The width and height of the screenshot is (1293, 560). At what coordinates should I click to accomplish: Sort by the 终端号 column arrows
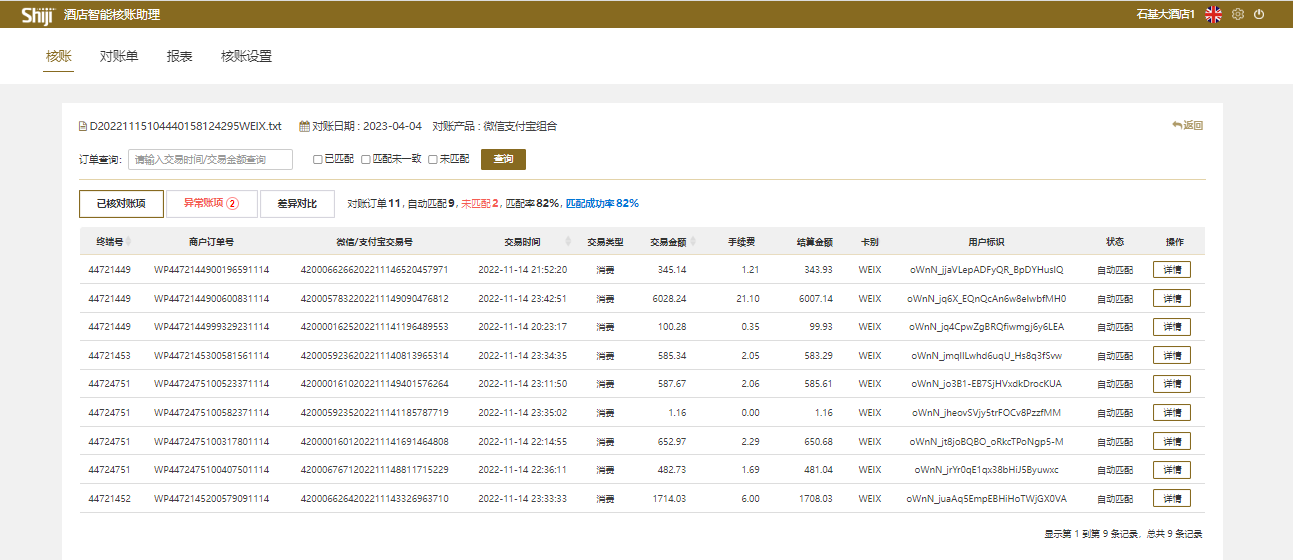pos(128,242)
